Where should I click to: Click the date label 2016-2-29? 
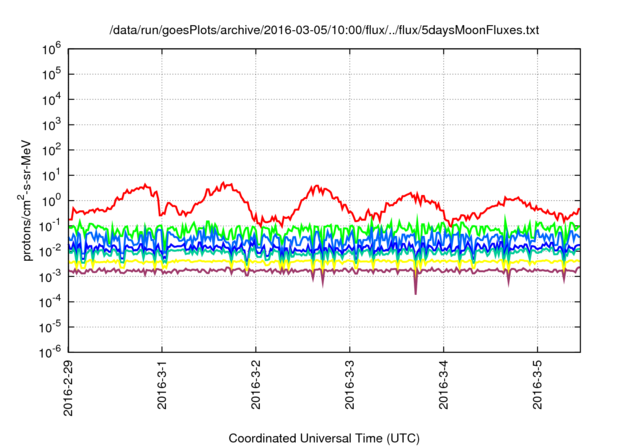(68, 388)
